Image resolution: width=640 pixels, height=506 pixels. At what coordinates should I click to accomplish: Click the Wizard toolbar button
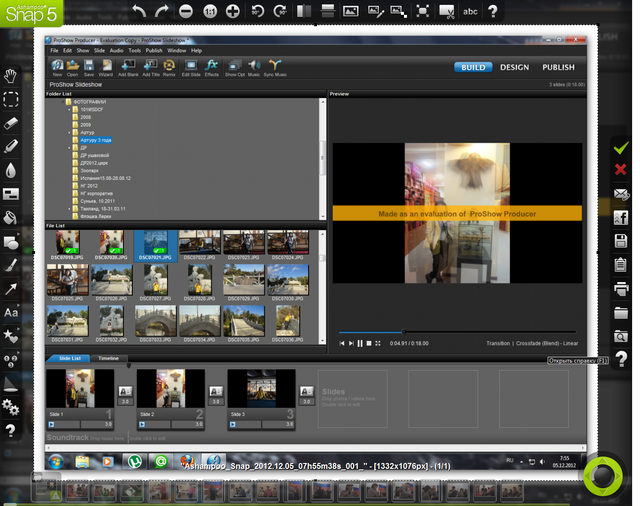tap(106, 68)
